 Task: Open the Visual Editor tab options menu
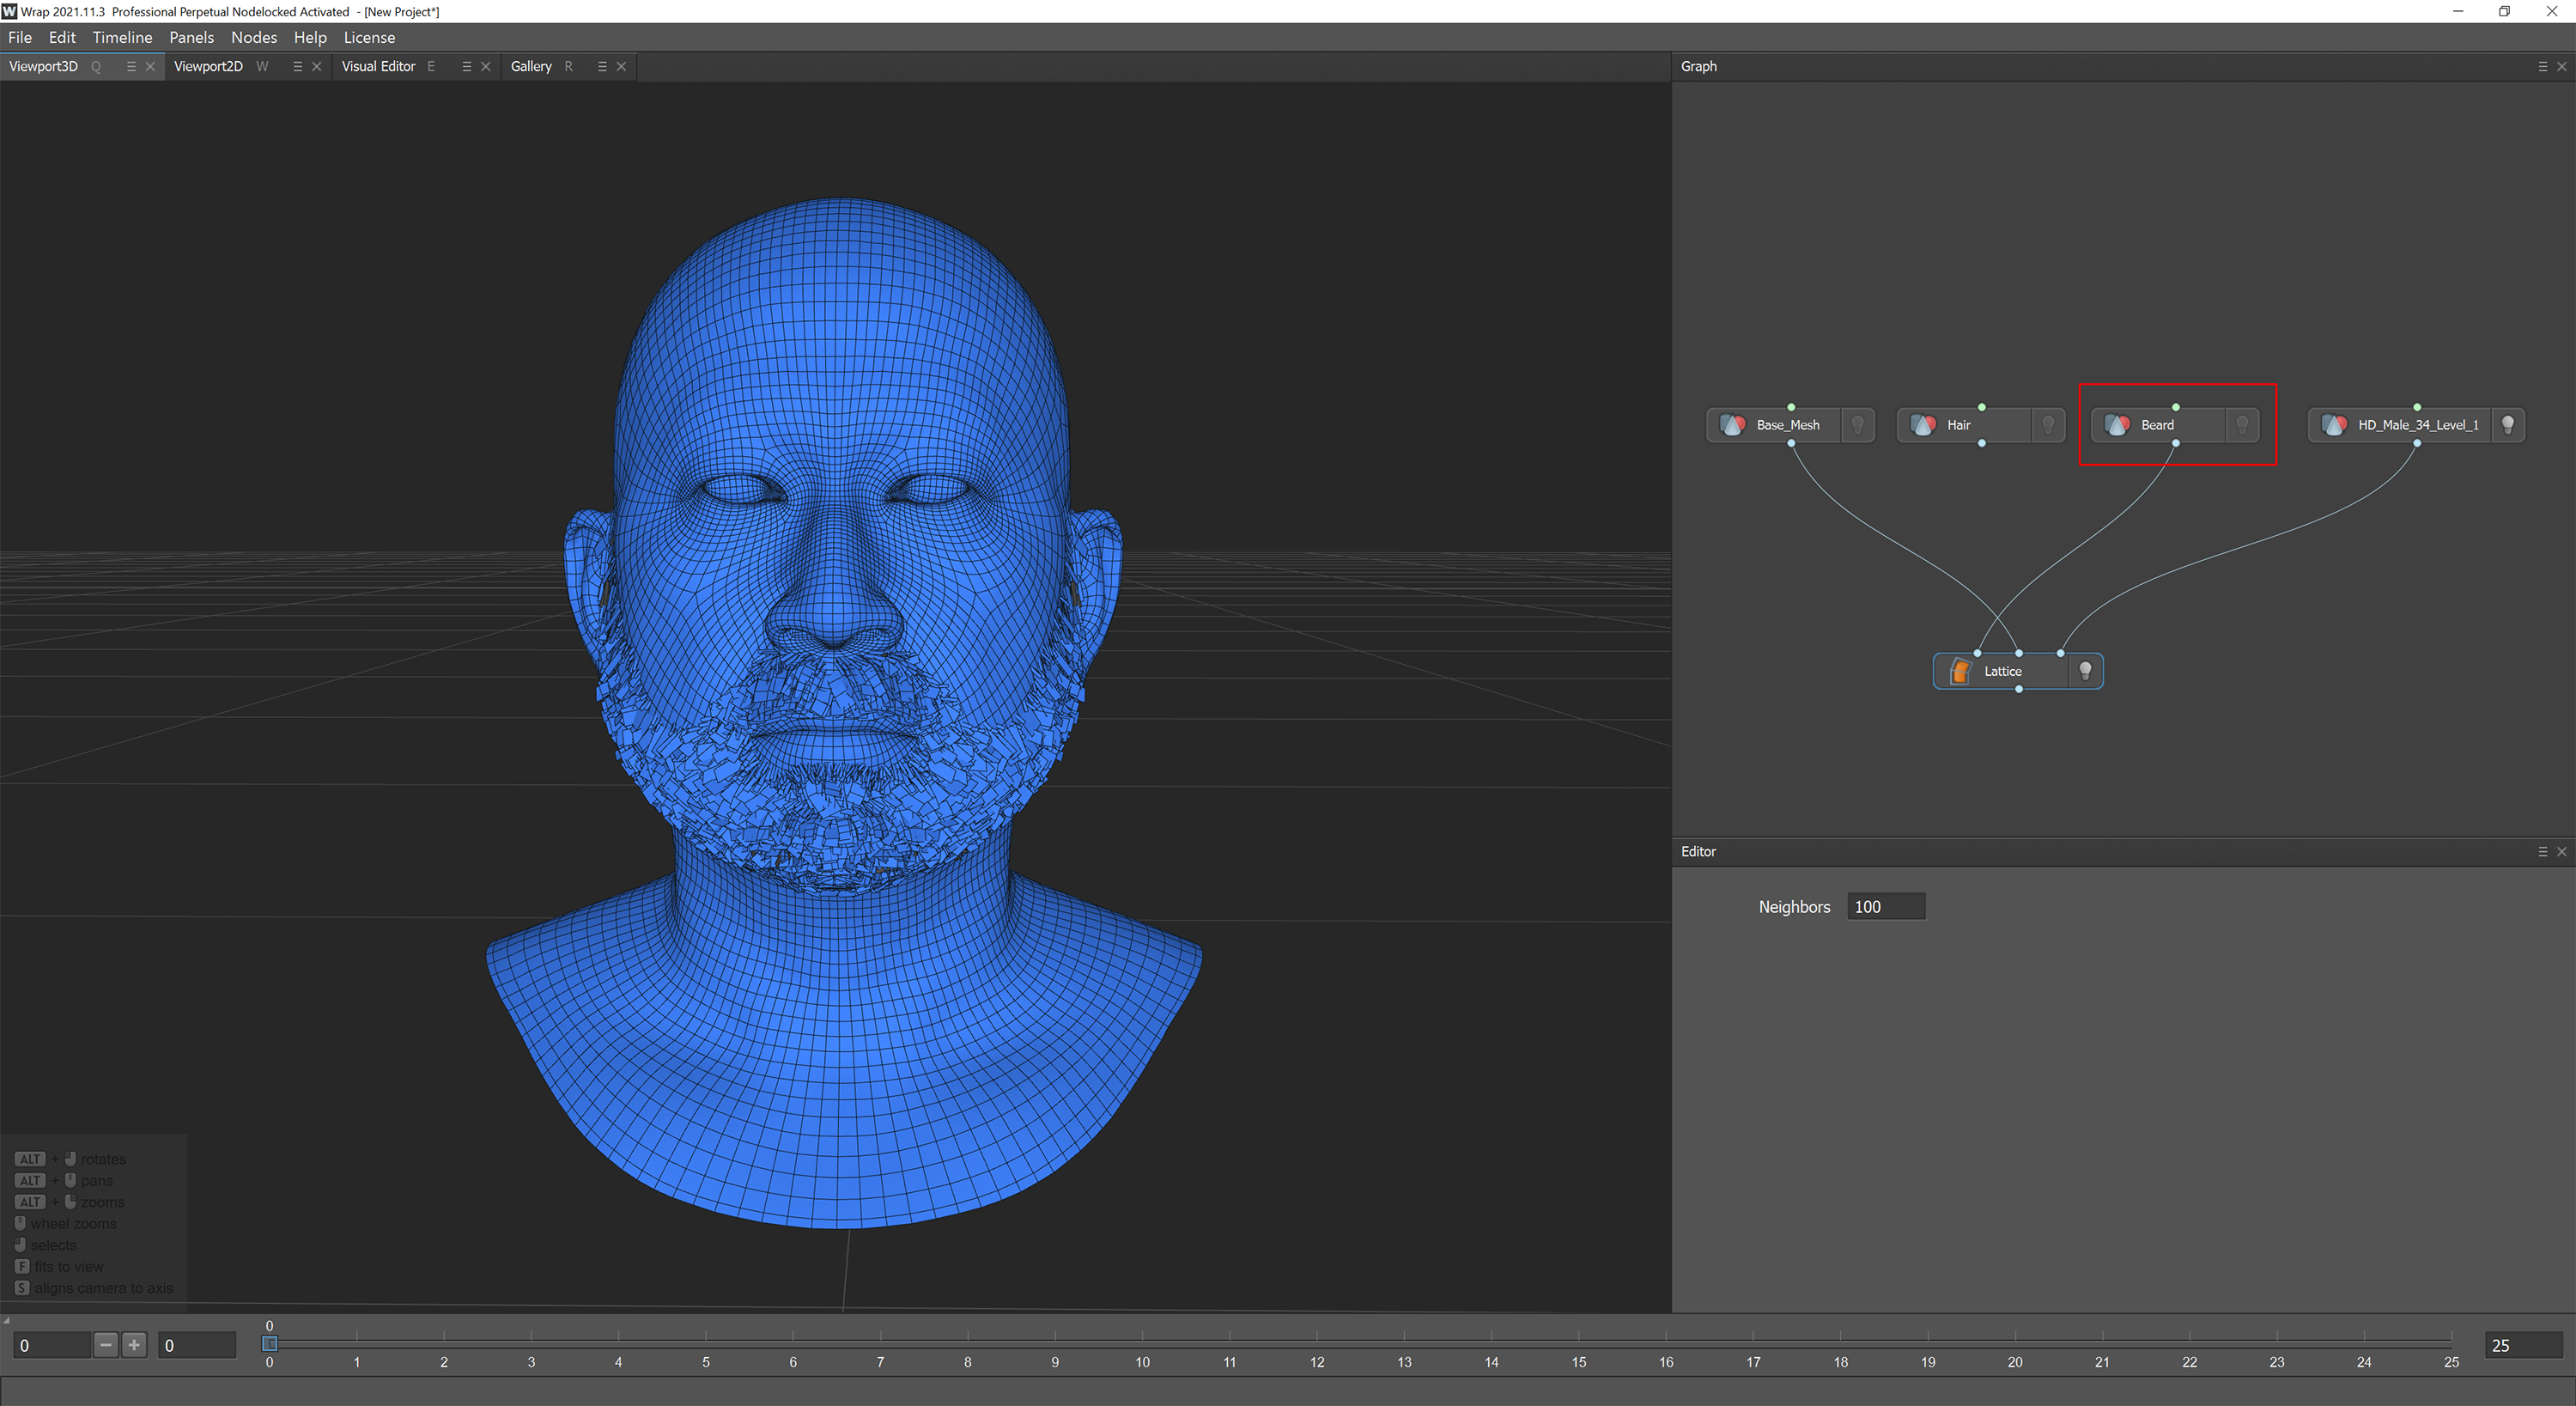(x=466, y=66)
